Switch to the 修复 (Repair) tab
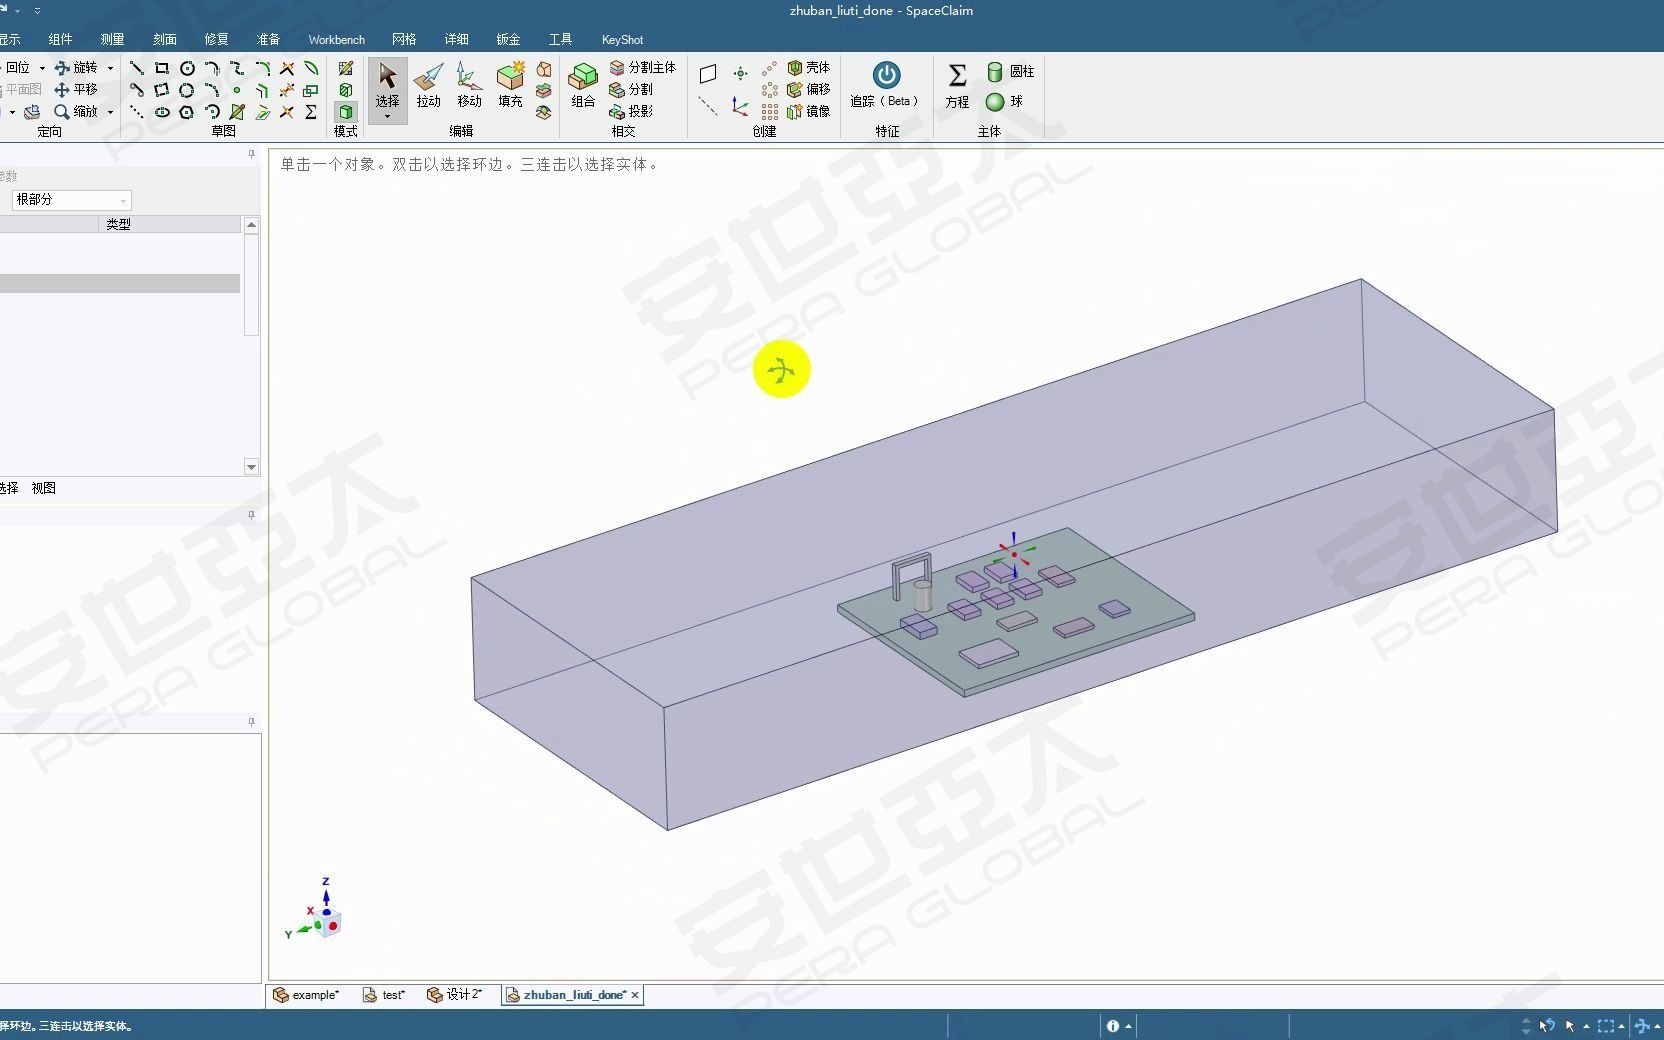The height and width of the screenshot is (1040, 1664). click(x=216, y=40)
